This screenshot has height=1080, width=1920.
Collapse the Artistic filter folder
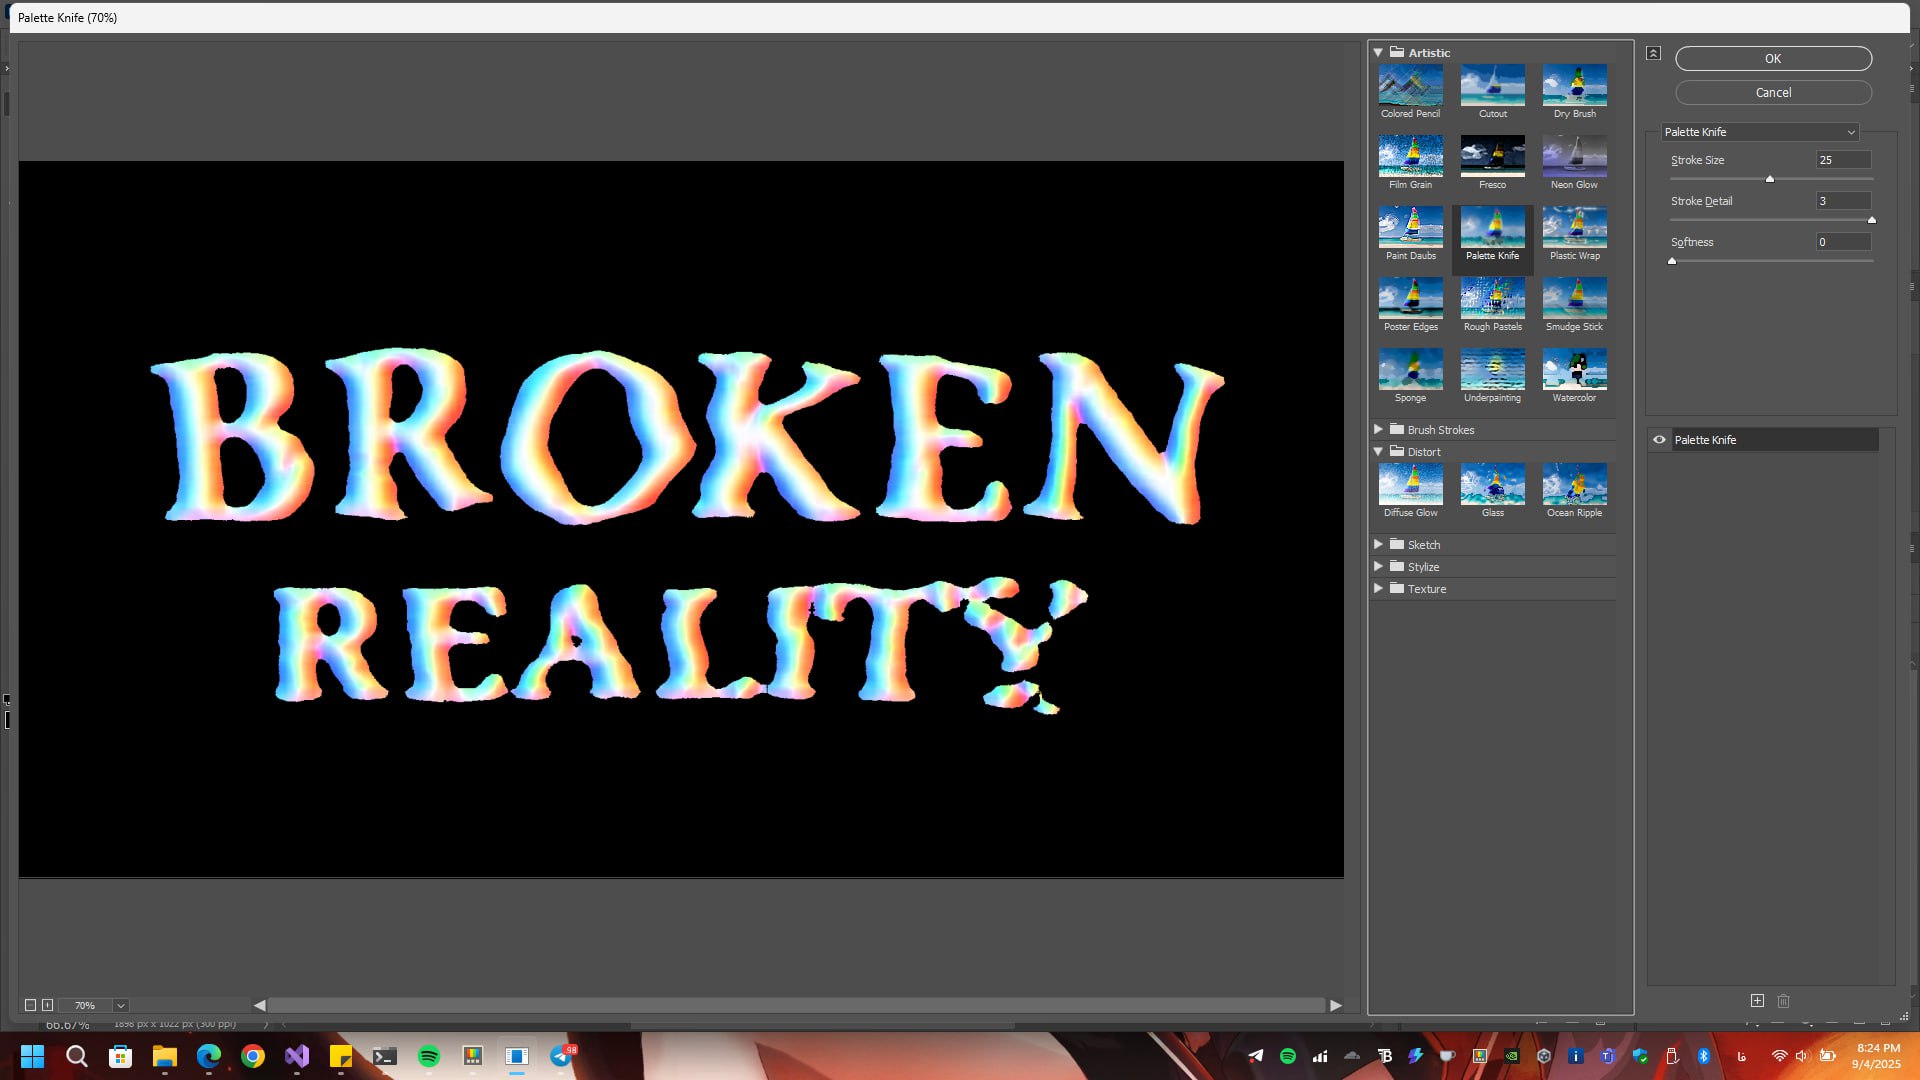1378,52
